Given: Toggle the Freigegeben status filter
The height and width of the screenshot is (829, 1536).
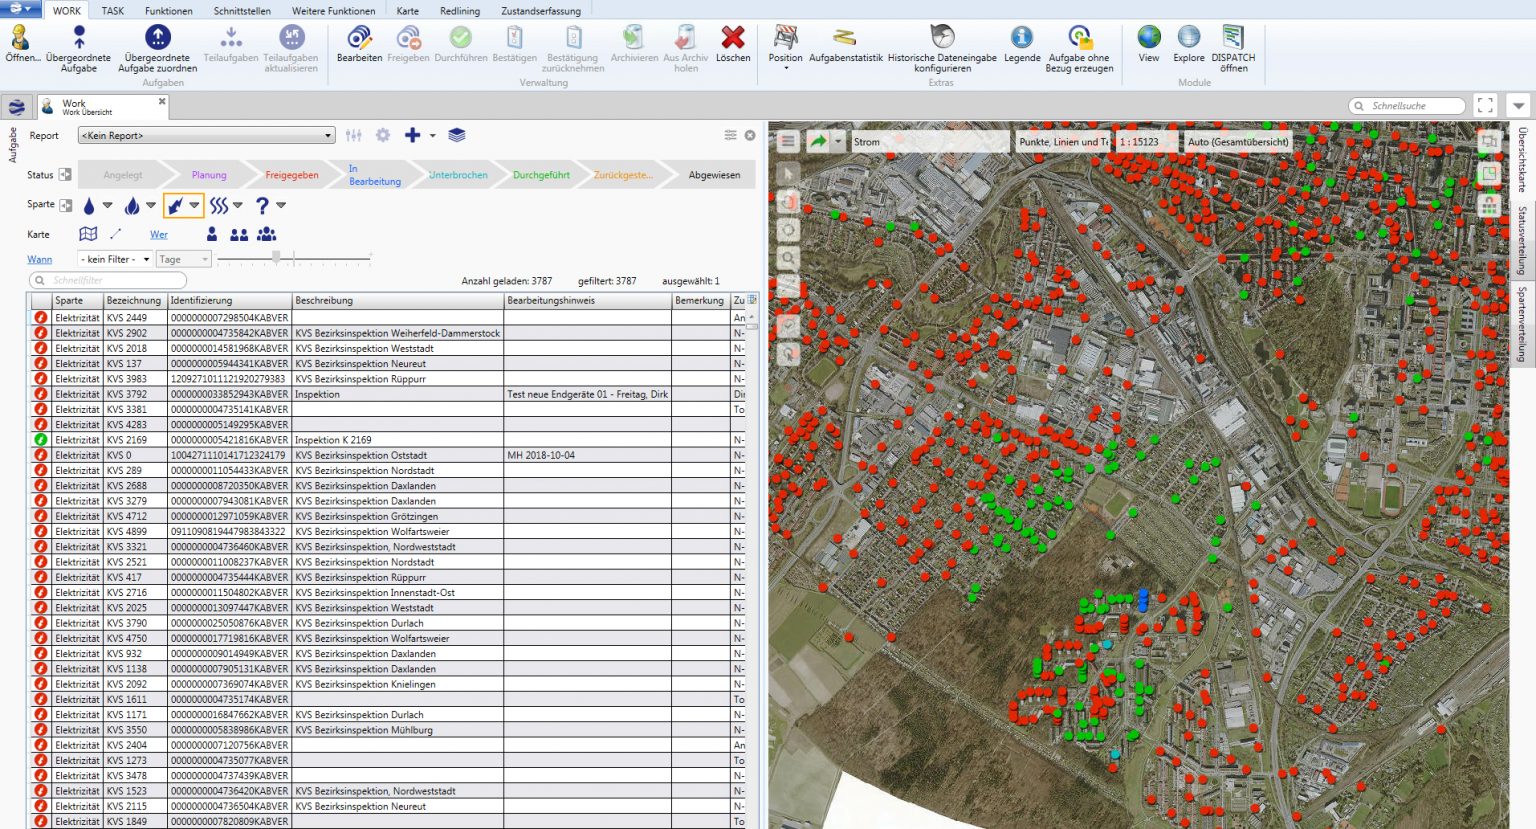Looking at the screenshot, I should point(291,174).
